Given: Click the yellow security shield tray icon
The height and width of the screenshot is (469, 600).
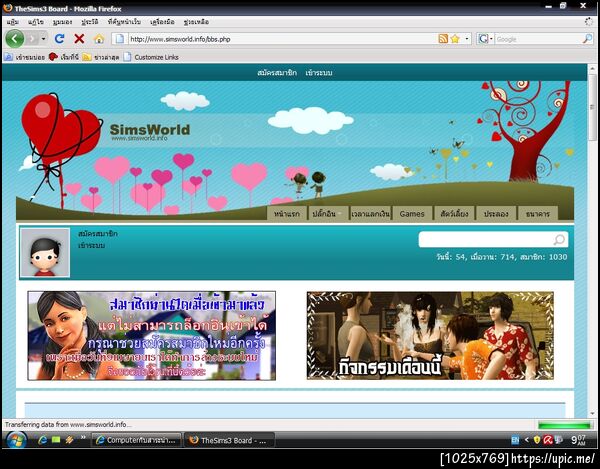Looking at the screenshot, I should [x=537, y=440].
